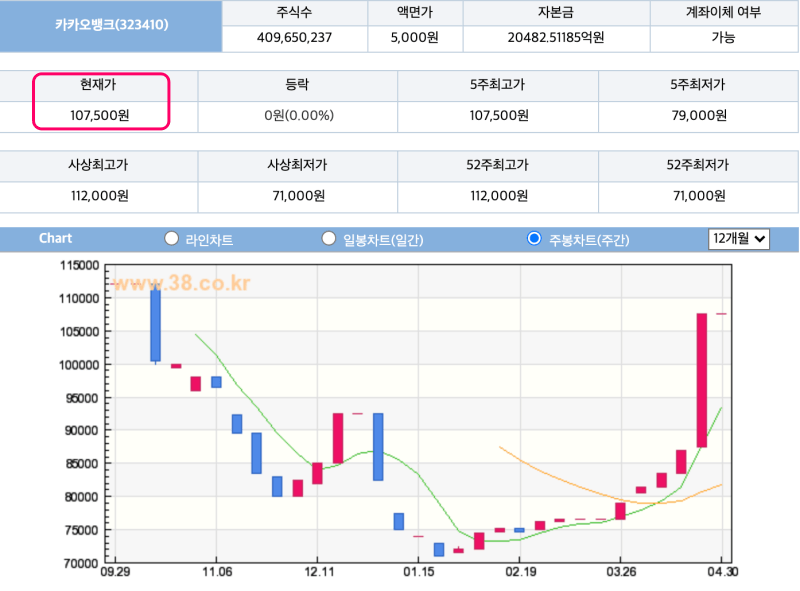Click the 03.26 date label on x-axis
This screenshot has width=800, height=591.
[x=621, y=572]
